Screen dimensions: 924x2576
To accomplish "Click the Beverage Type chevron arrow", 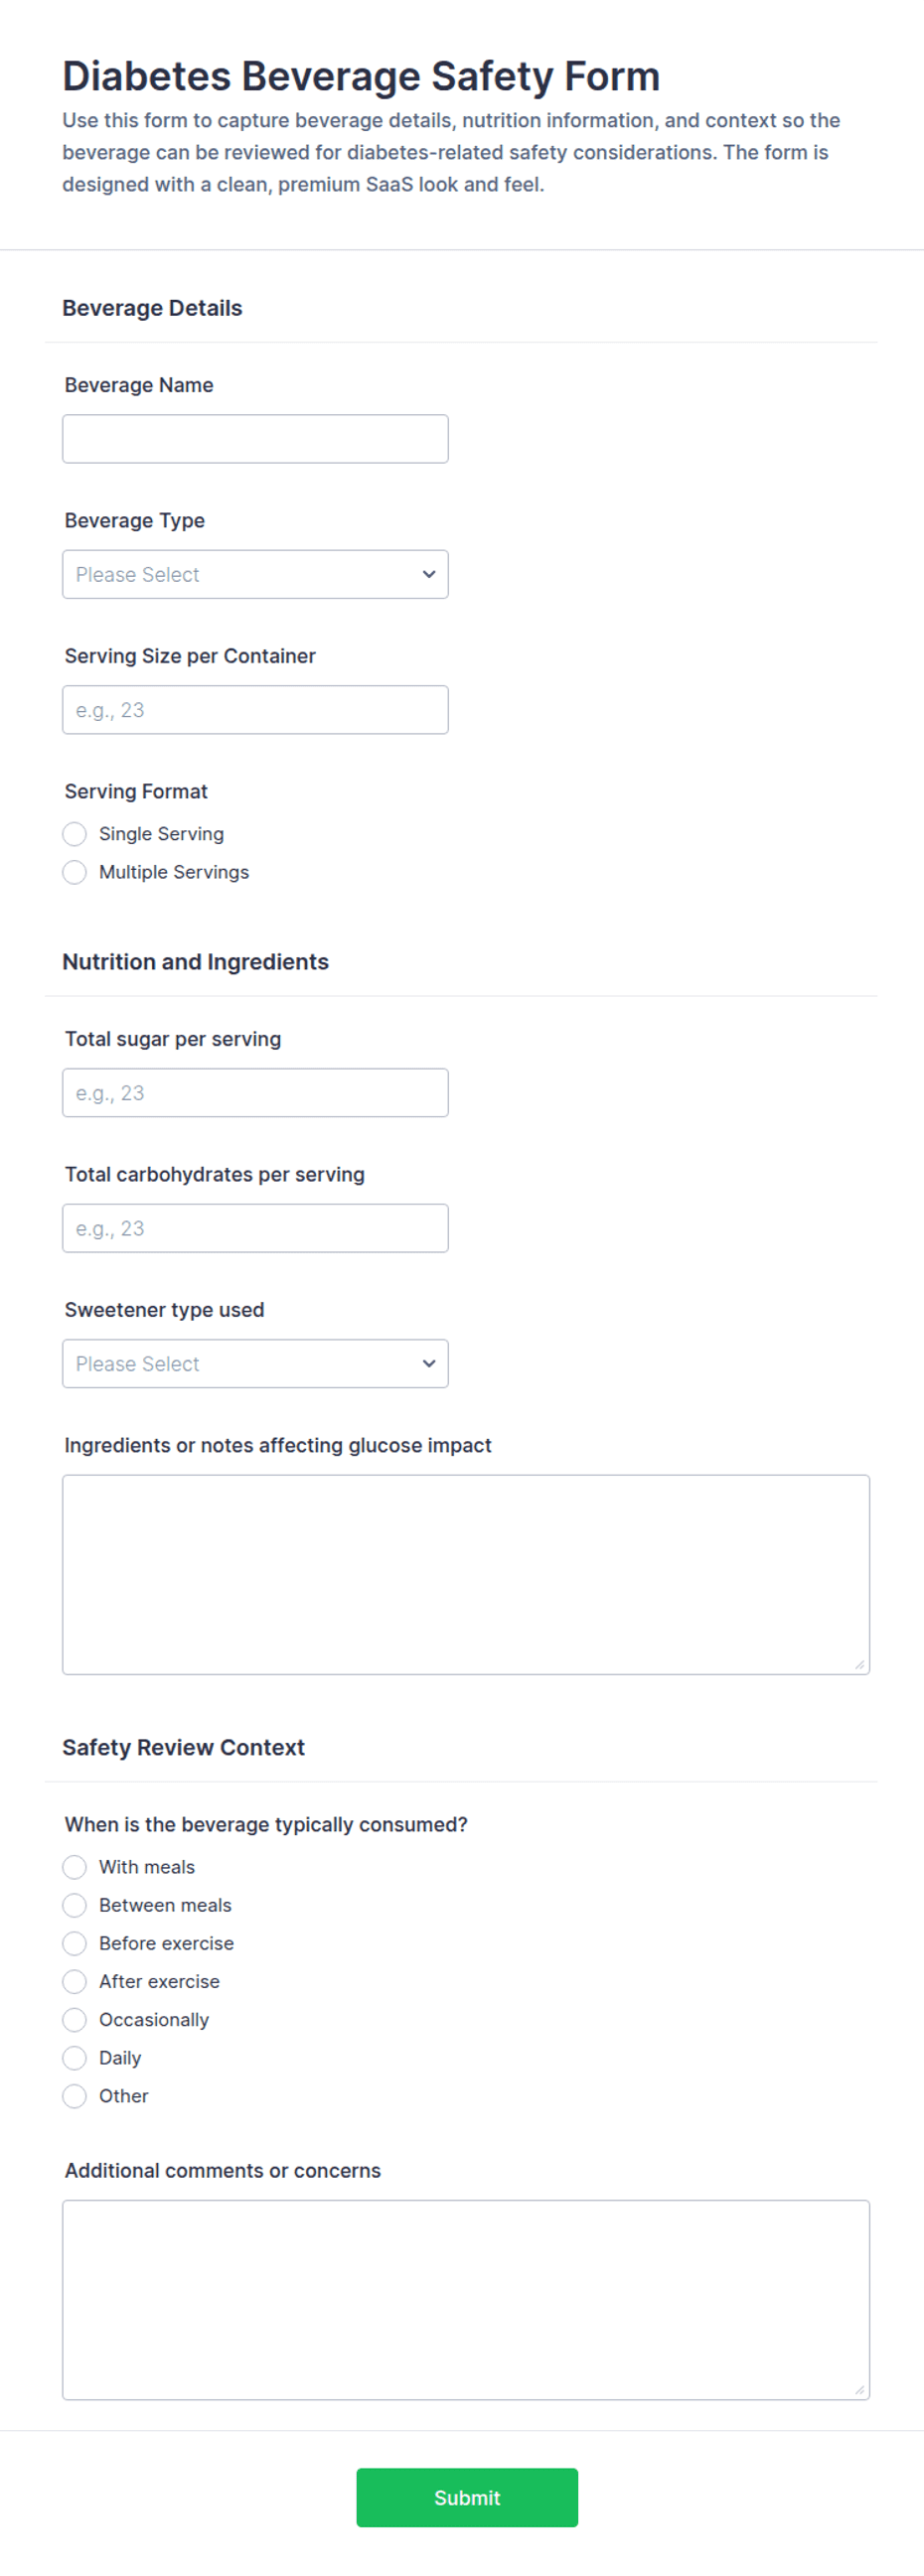I will pyautogui.click(x=429, y=574).
